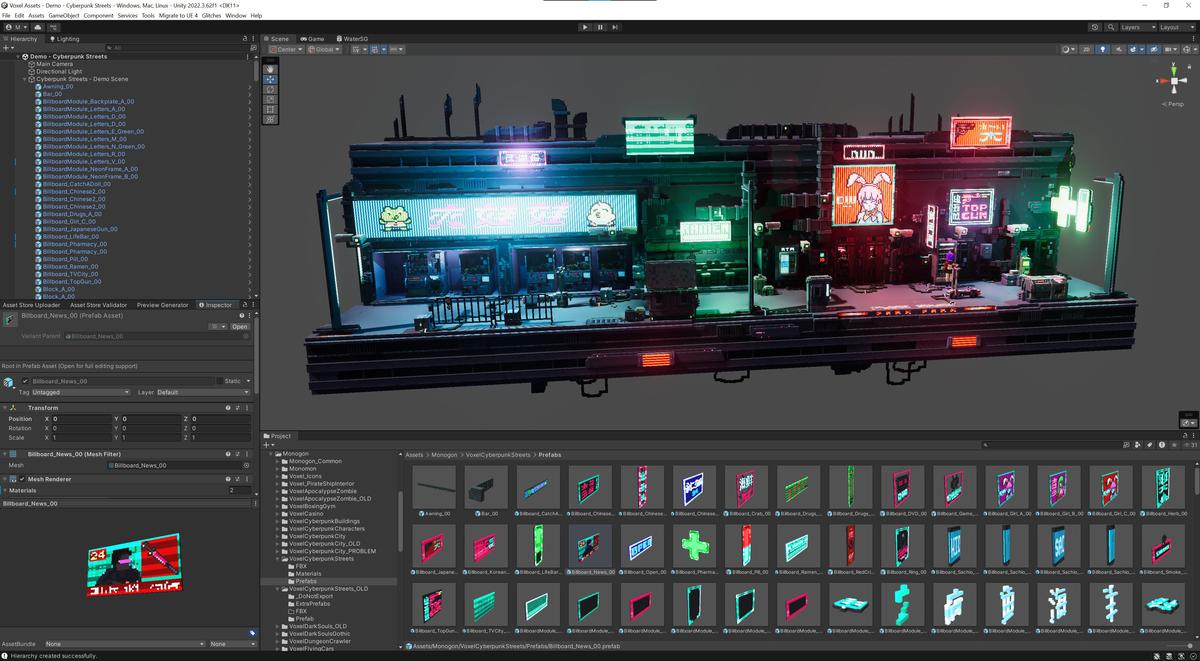Select the Hand view tool

[x=270, y=69]
